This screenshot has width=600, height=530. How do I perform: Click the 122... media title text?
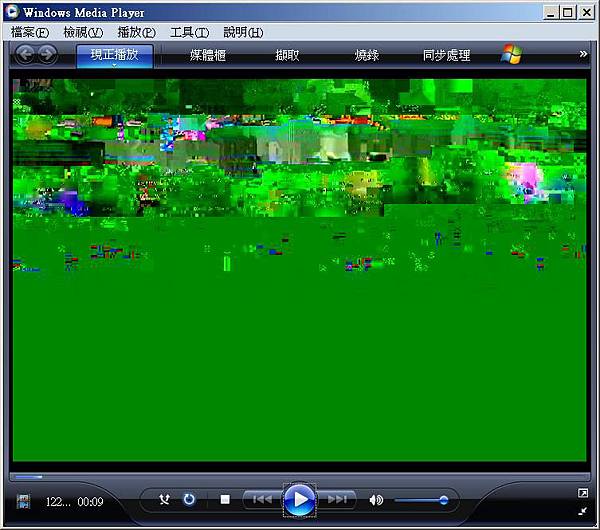click(58, 502)
